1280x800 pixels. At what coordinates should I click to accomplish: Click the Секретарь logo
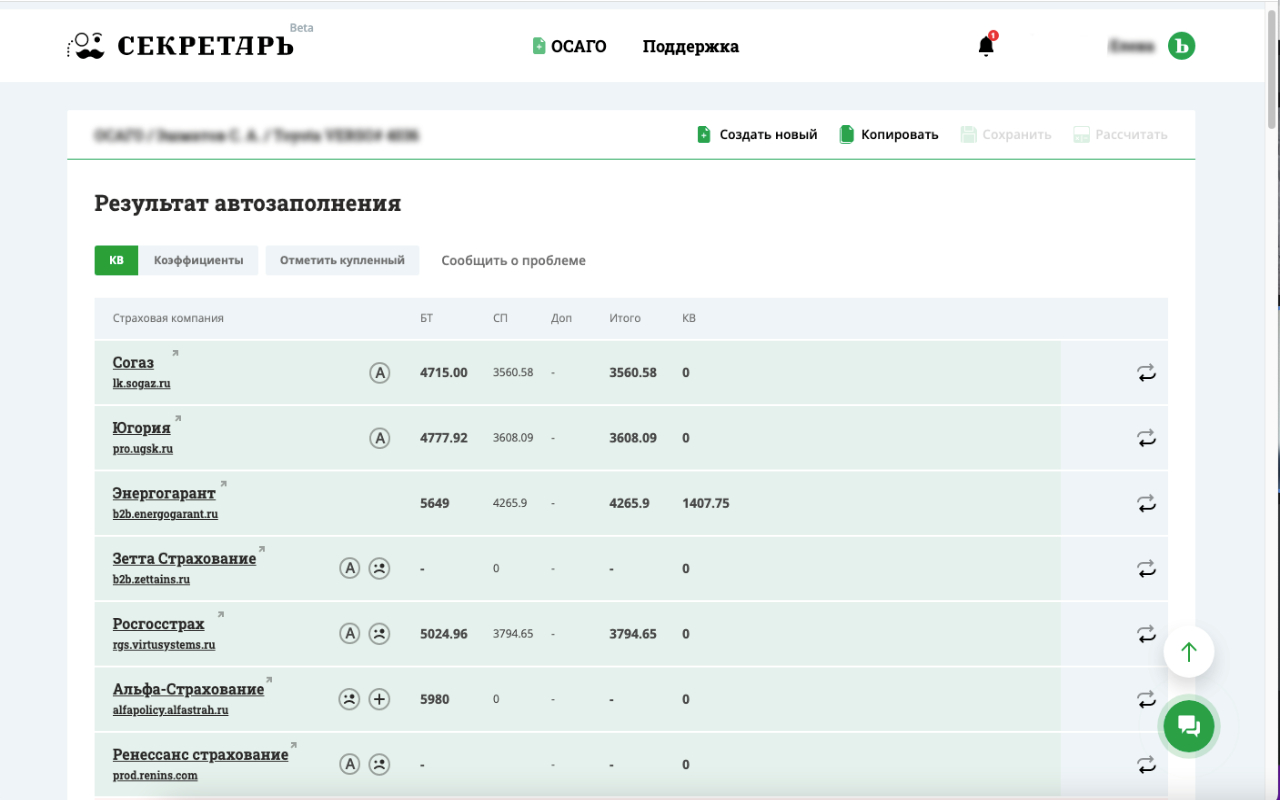point(181,46)
